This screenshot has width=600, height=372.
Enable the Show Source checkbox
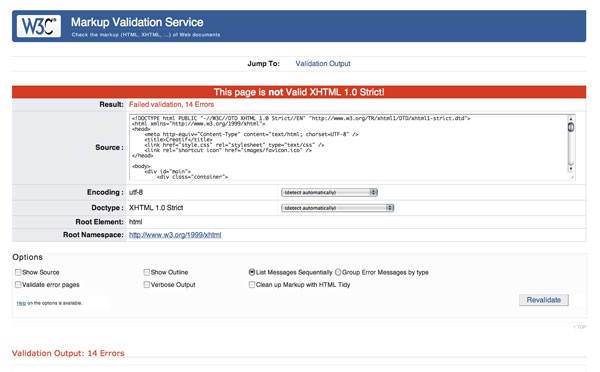pyautogui.click(x=18, y=272)
